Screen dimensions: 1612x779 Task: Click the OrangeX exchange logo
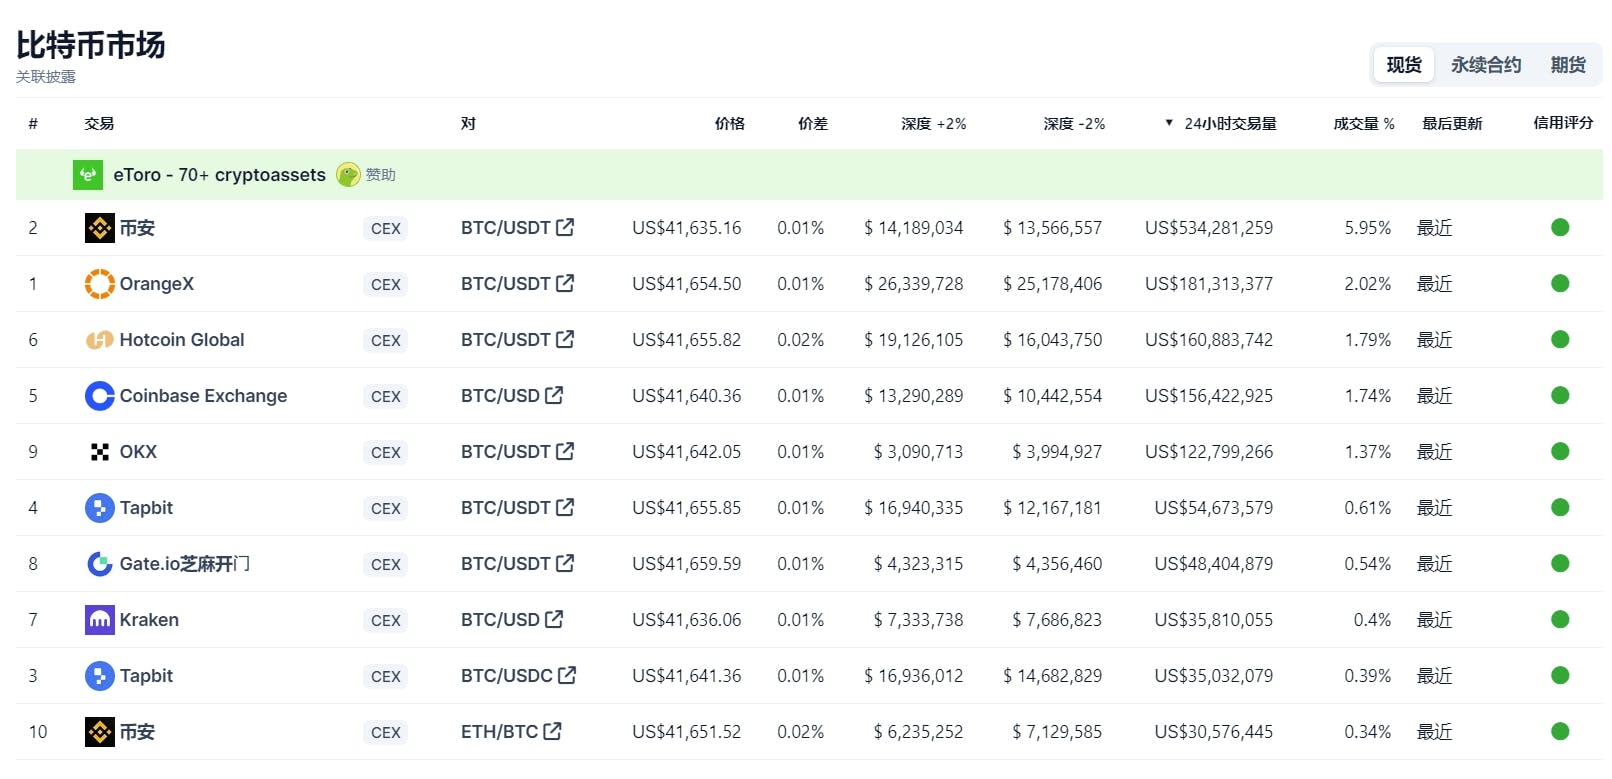pos(99,284)
